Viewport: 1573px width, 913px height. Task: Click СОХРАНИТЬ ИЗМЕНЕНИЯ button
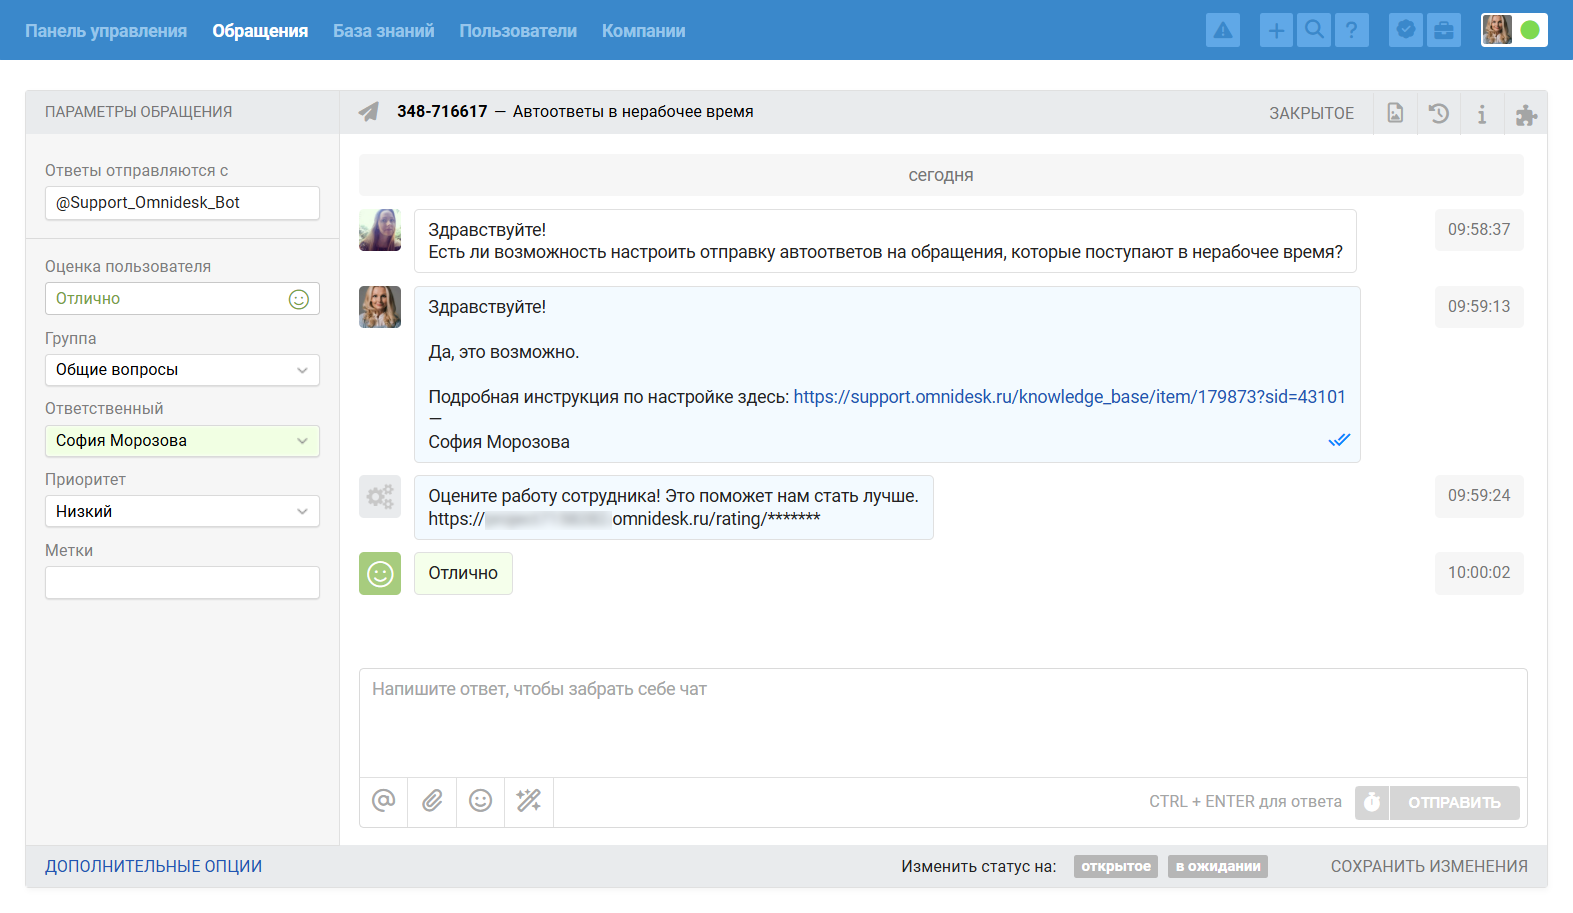click(1428, 866)
